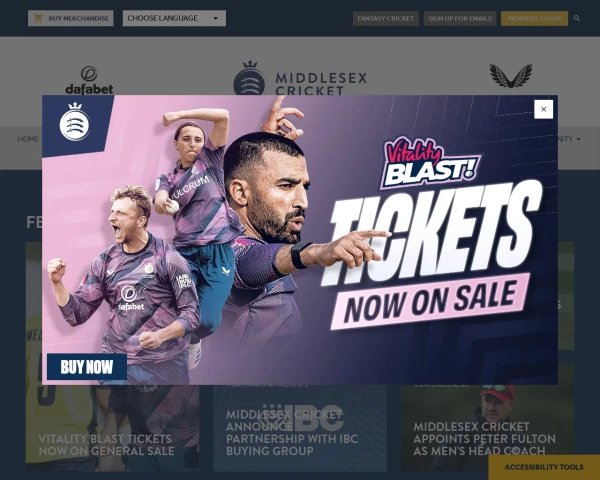Open the Peter Fulton head coach article

coord(484,439)
